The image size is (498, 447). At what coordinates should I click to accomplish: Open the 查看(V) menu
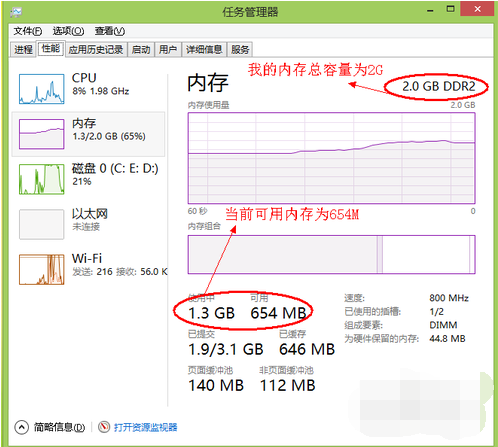[110, 31]
